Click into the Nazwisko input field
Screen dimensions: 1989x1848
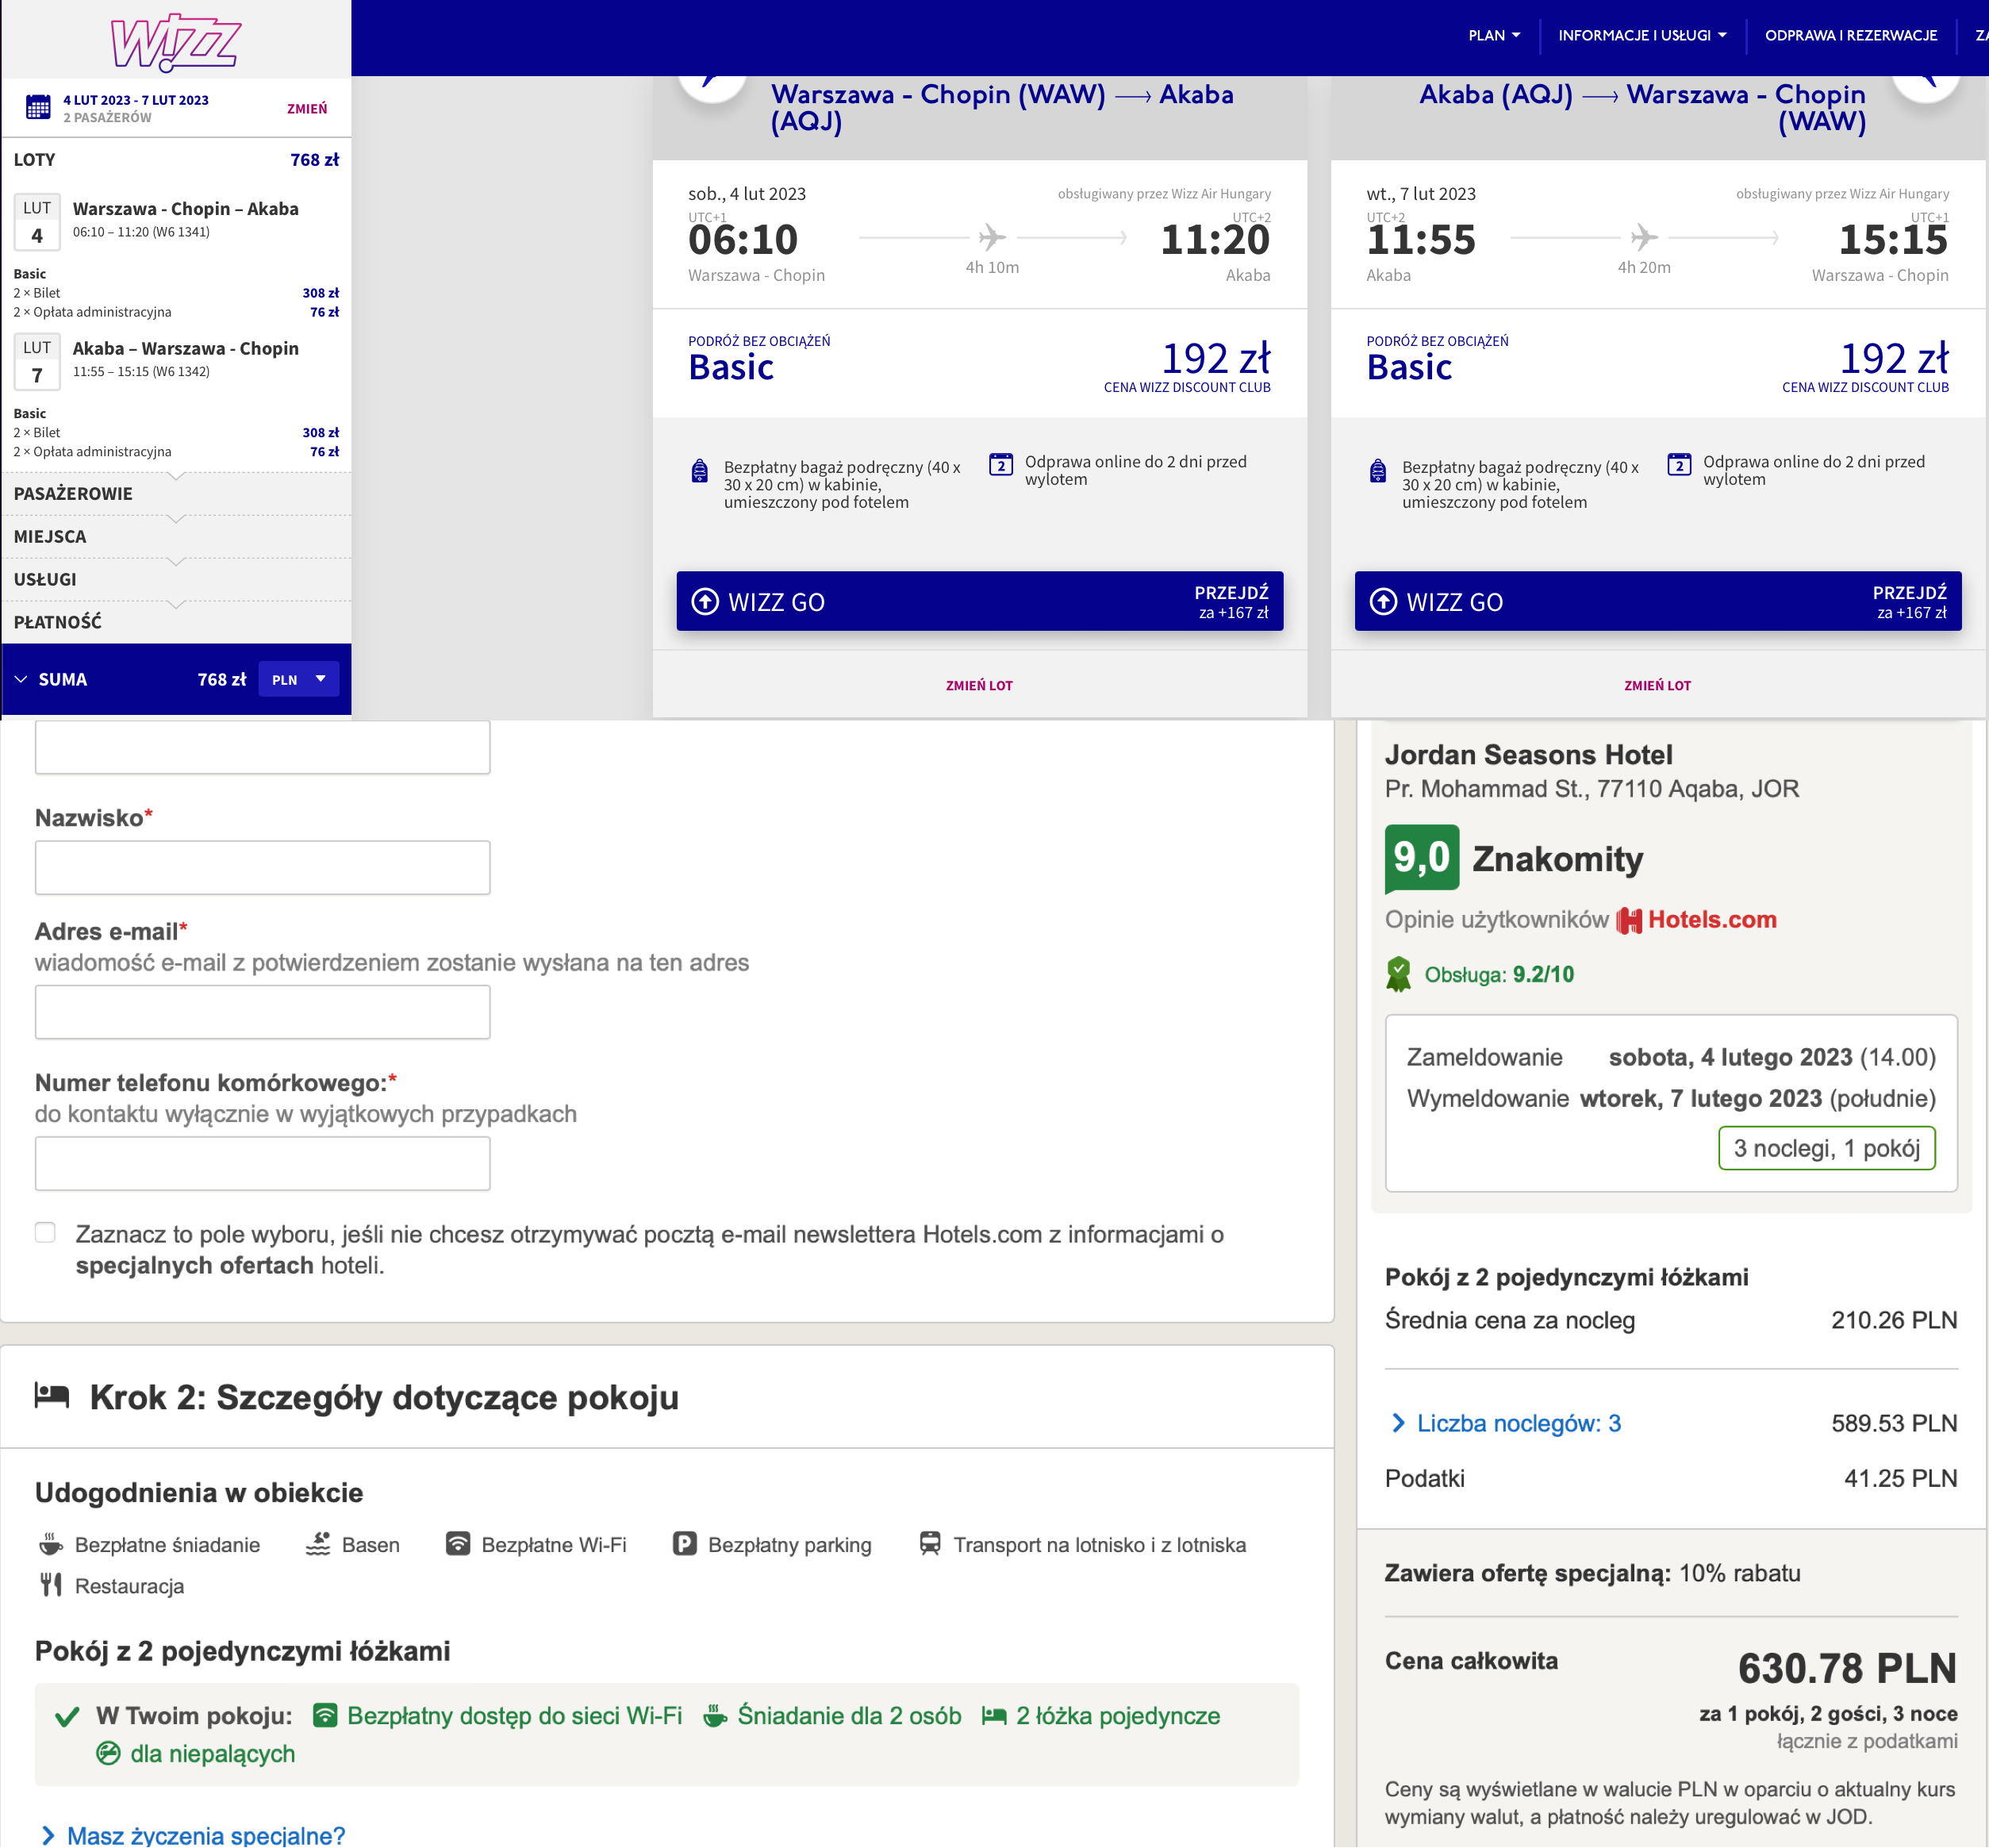click(262, 867)
